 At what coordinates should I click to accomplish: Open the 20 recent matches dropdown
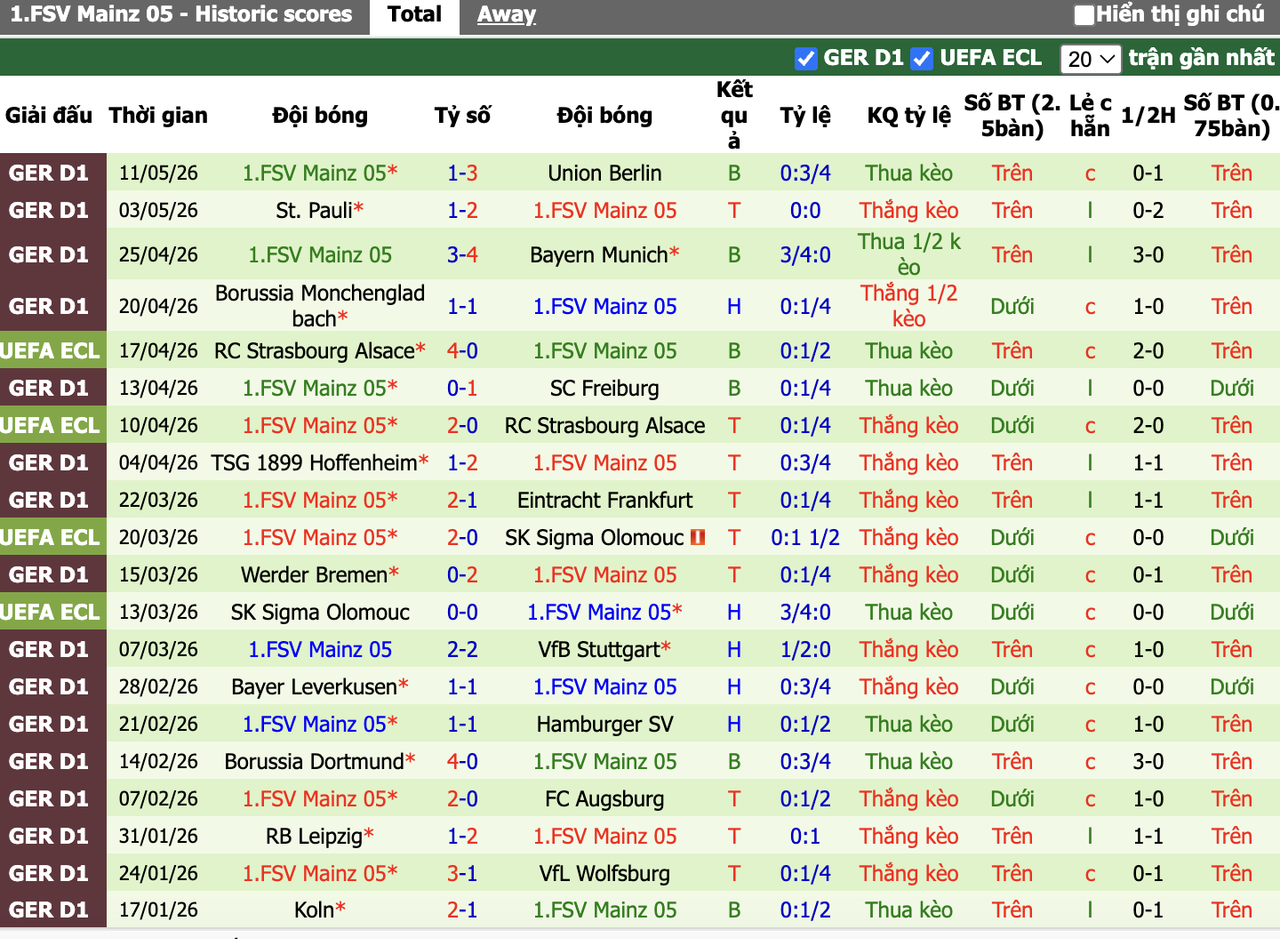click(x=1091, y=59)
